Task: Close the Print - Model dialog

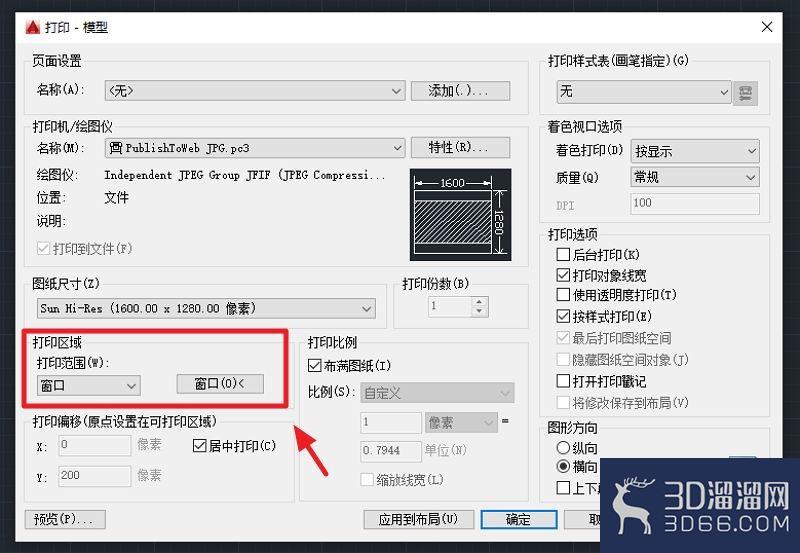Action: tap(767, 27)
